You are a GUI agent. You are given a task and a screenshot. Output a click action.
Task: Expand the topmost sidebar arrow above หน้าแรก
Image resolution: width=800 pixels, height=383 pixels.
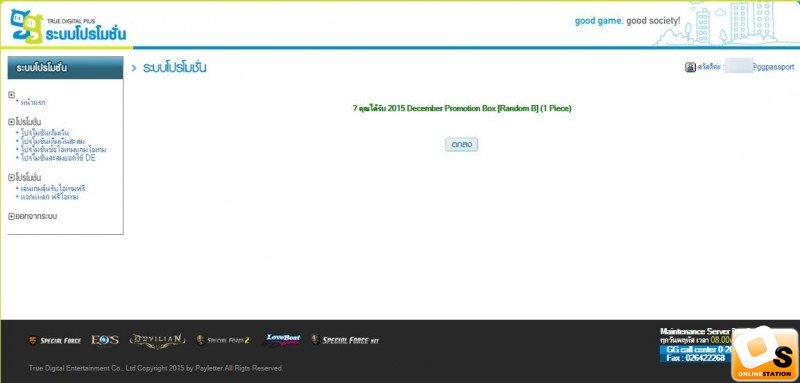(x=12, y=95)
